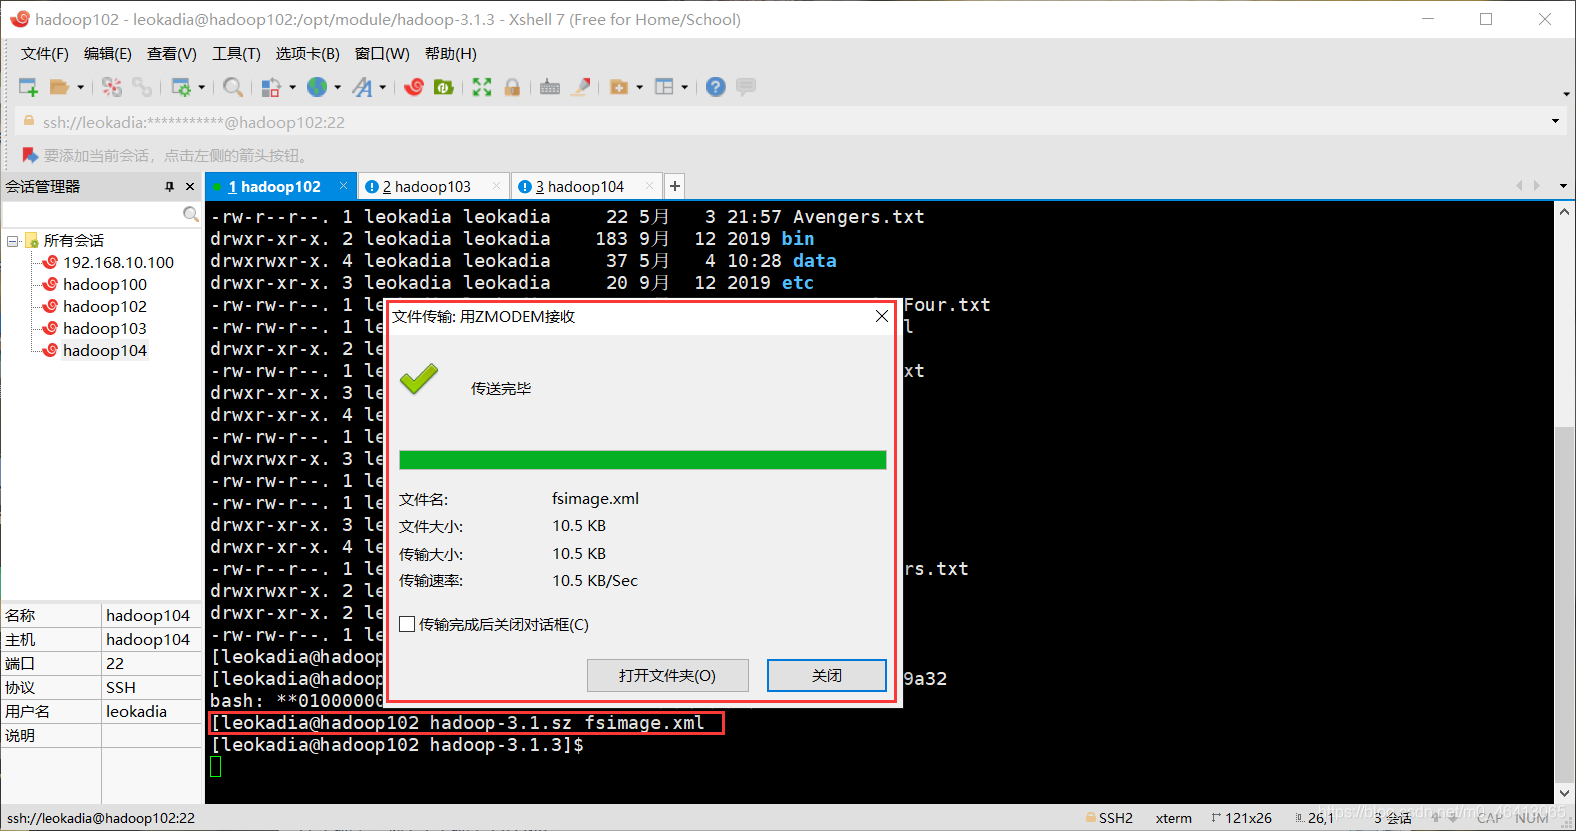Select hadoop100 session in tree
This screenshot has height=831, width=1576.
(104, 285)
